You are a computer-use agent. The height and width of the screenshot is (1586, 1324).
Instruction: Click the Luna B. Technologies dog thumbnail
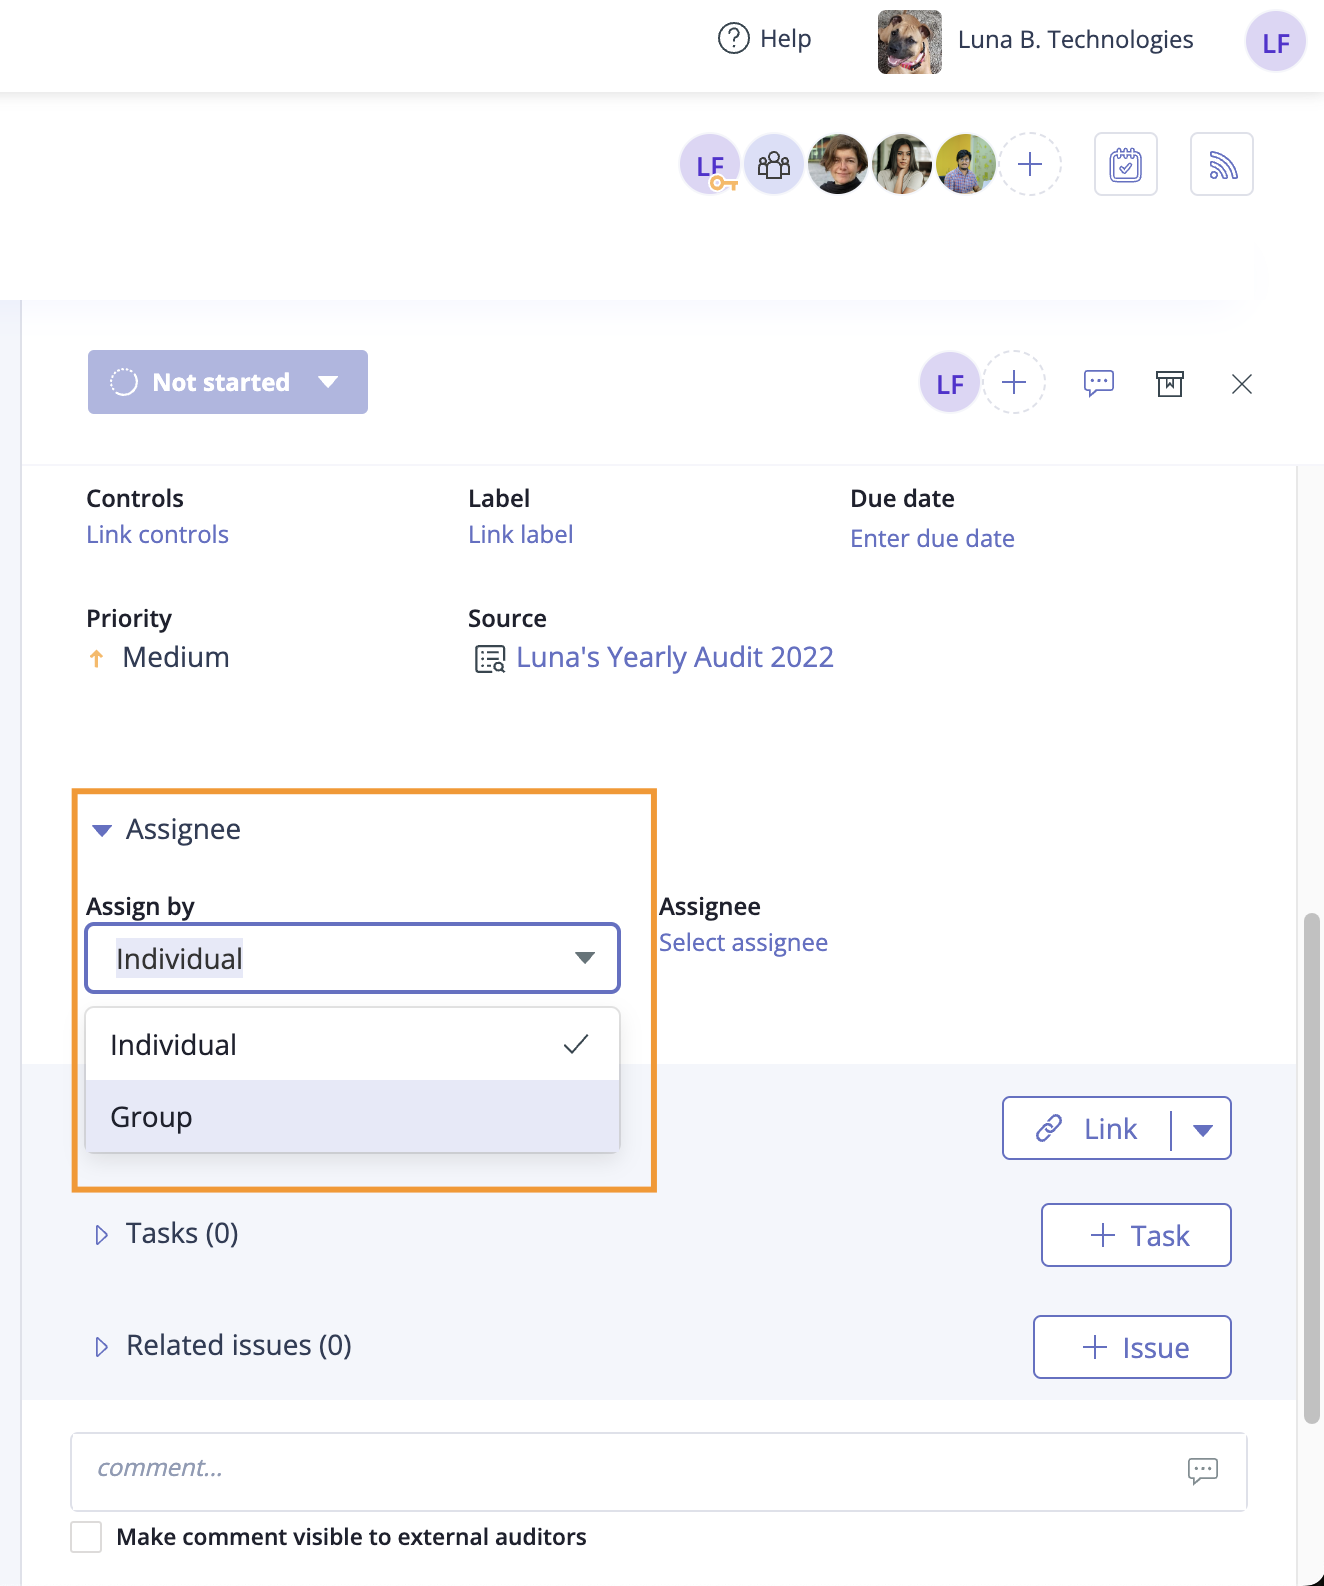[909, 42]
